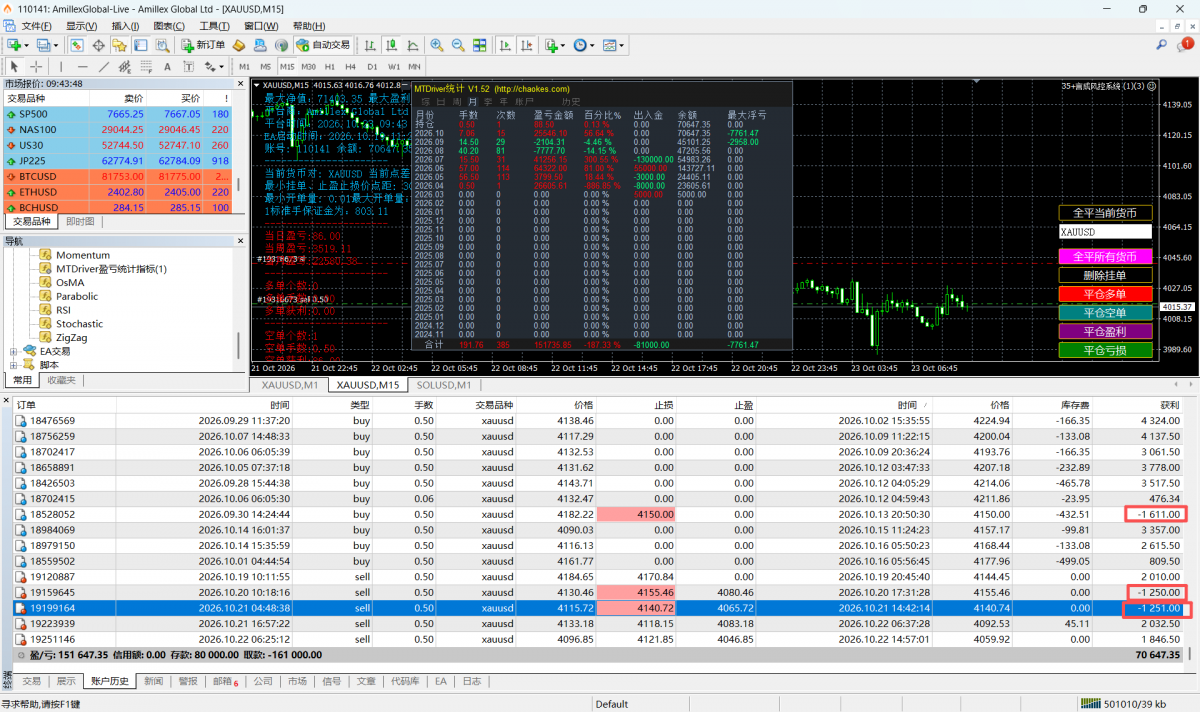Open the 文件(F) menu
Image resolution: width=1200 pixels, height=712 pixels.
37,26
